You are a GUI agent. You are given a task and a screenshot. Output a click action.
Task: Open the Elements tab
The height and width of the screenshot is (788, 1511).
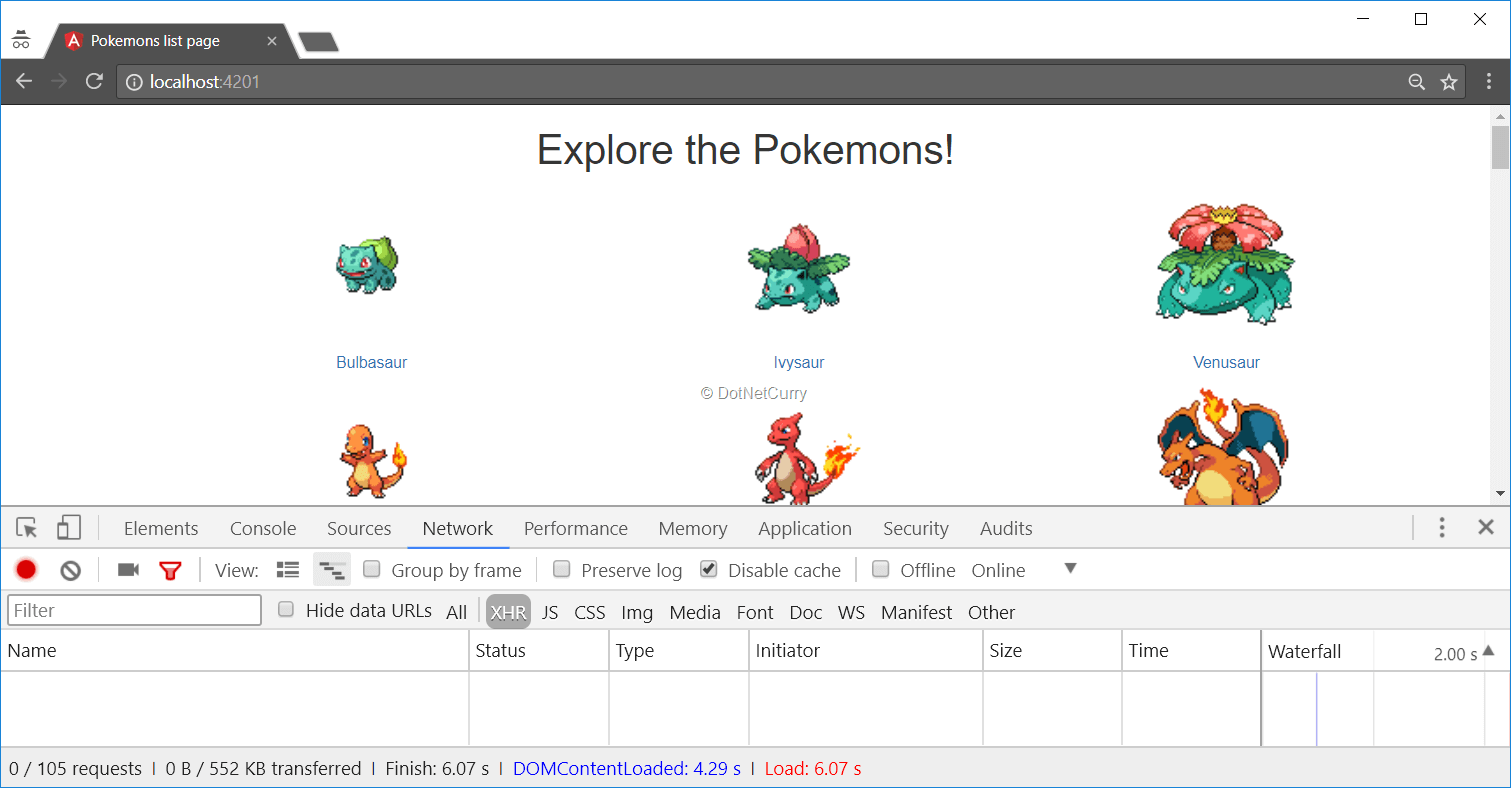161,528
